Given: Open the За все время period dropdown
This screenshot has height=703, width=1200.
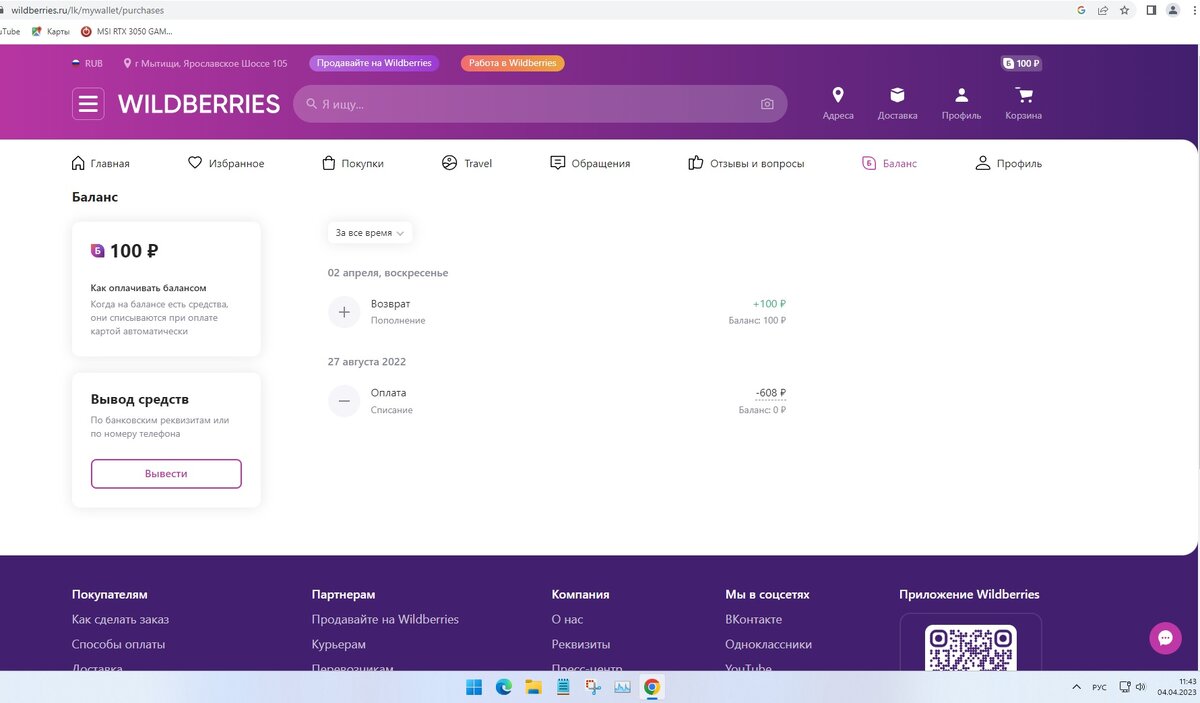Looking at the screenshot, I should (370, 233).
